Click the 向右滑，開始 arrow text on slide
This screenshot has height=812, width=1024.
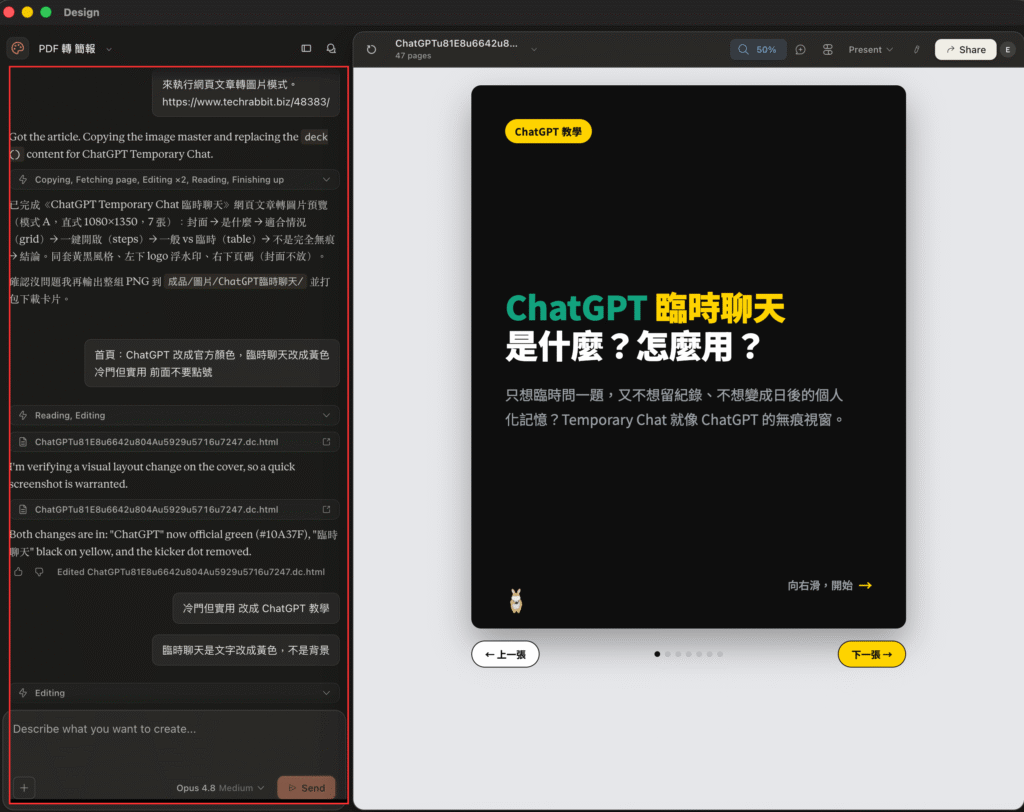click(x=829, y=585)
